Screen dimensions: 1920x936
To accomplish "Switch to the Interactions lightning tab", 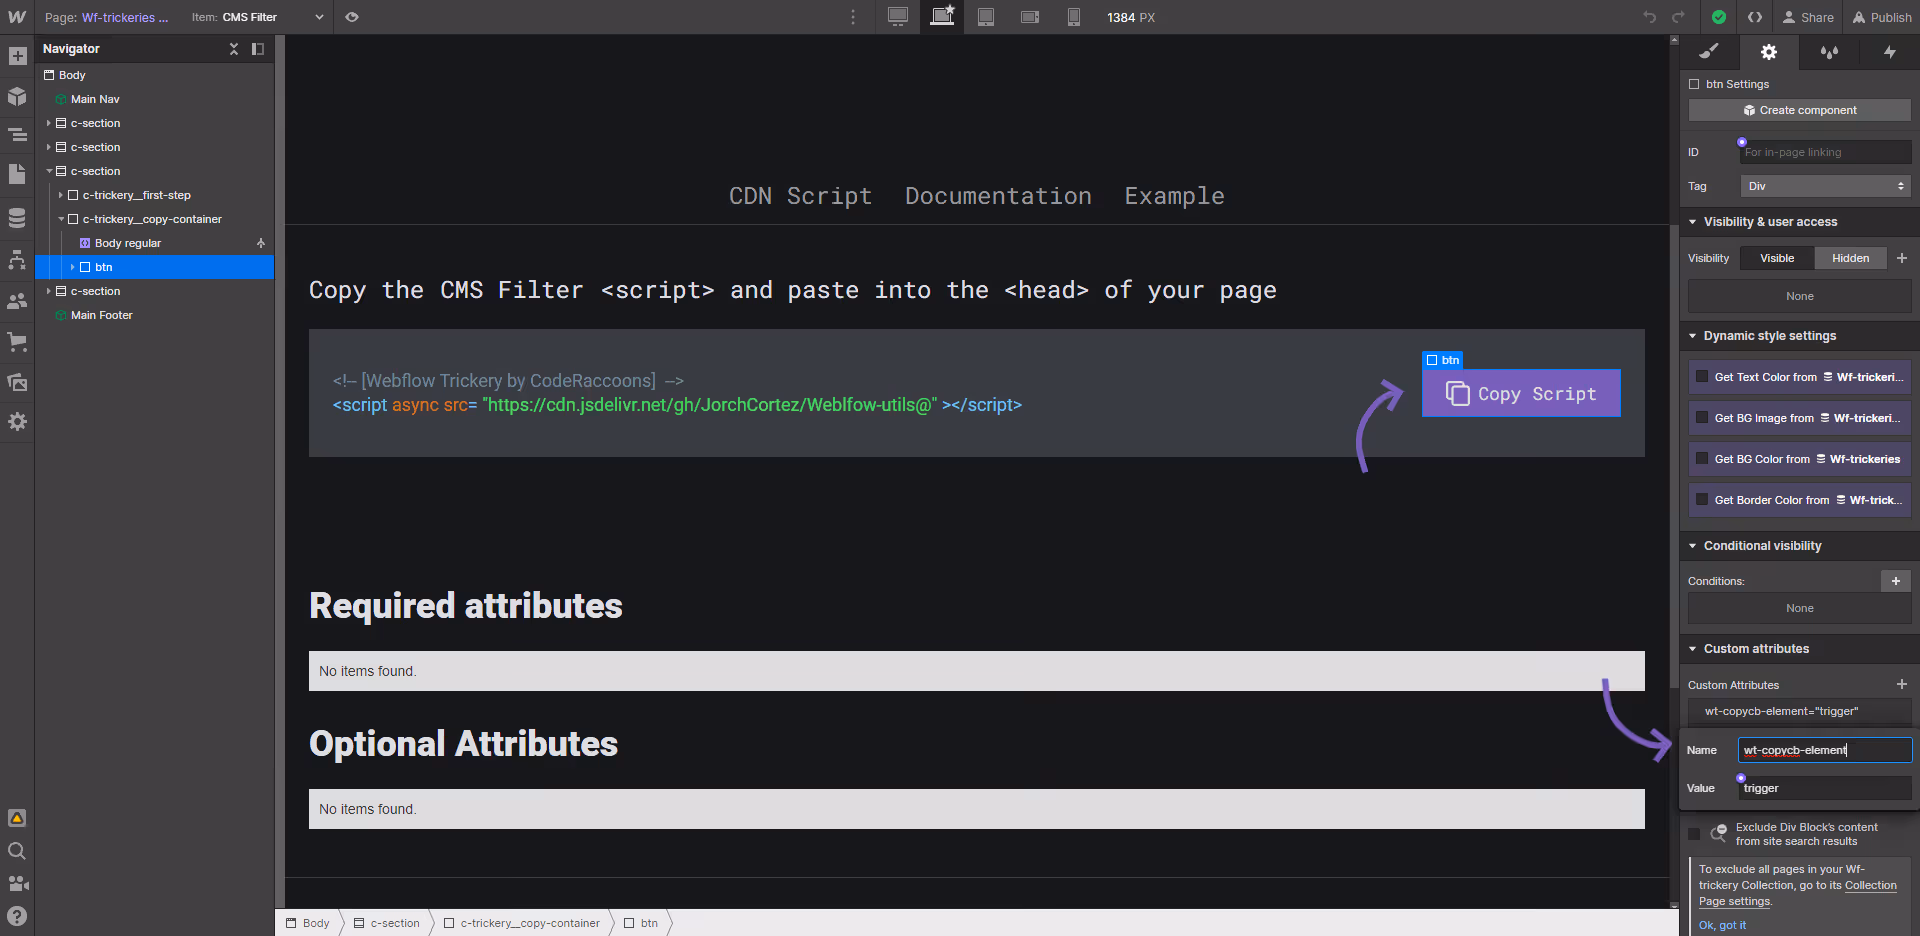I will click(x=1889, y=52).
